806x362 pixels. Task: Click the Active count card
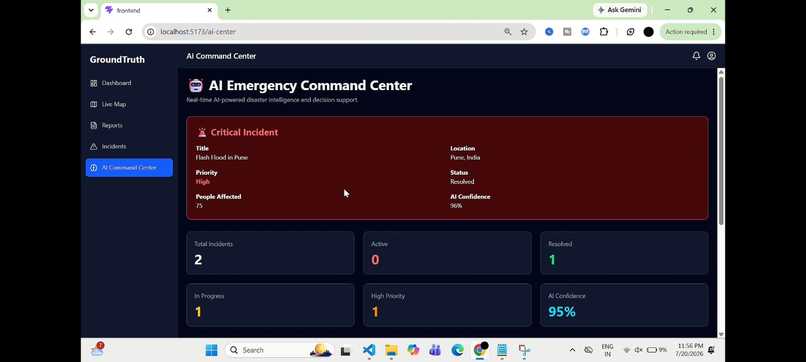(447, 252)
